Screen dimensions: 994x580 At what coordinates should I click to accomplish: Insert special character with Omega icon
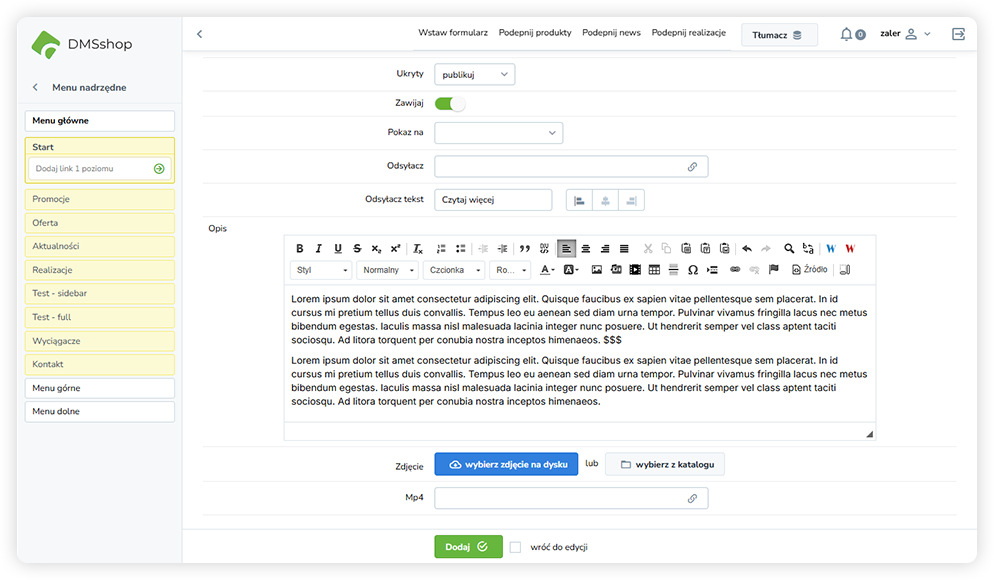(x=693, y=270)
